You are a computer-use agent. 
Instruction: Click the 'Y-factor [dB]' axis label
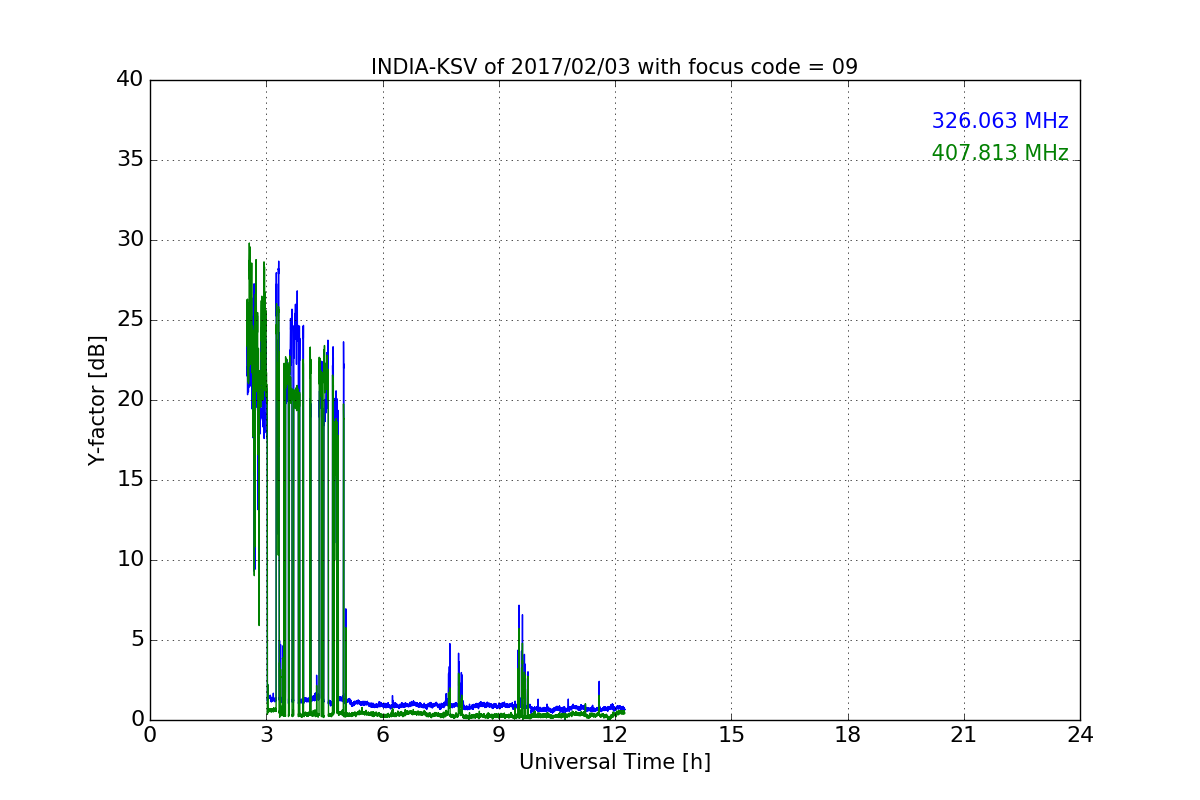(97, 400)
